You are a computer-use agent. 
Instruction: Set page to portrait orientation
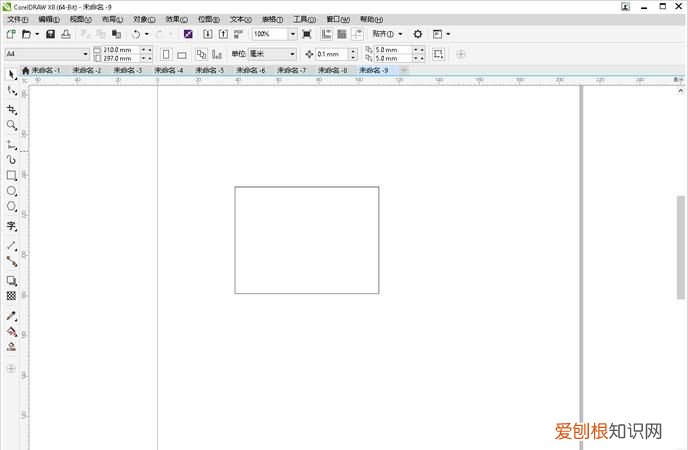tap(166, 54)
